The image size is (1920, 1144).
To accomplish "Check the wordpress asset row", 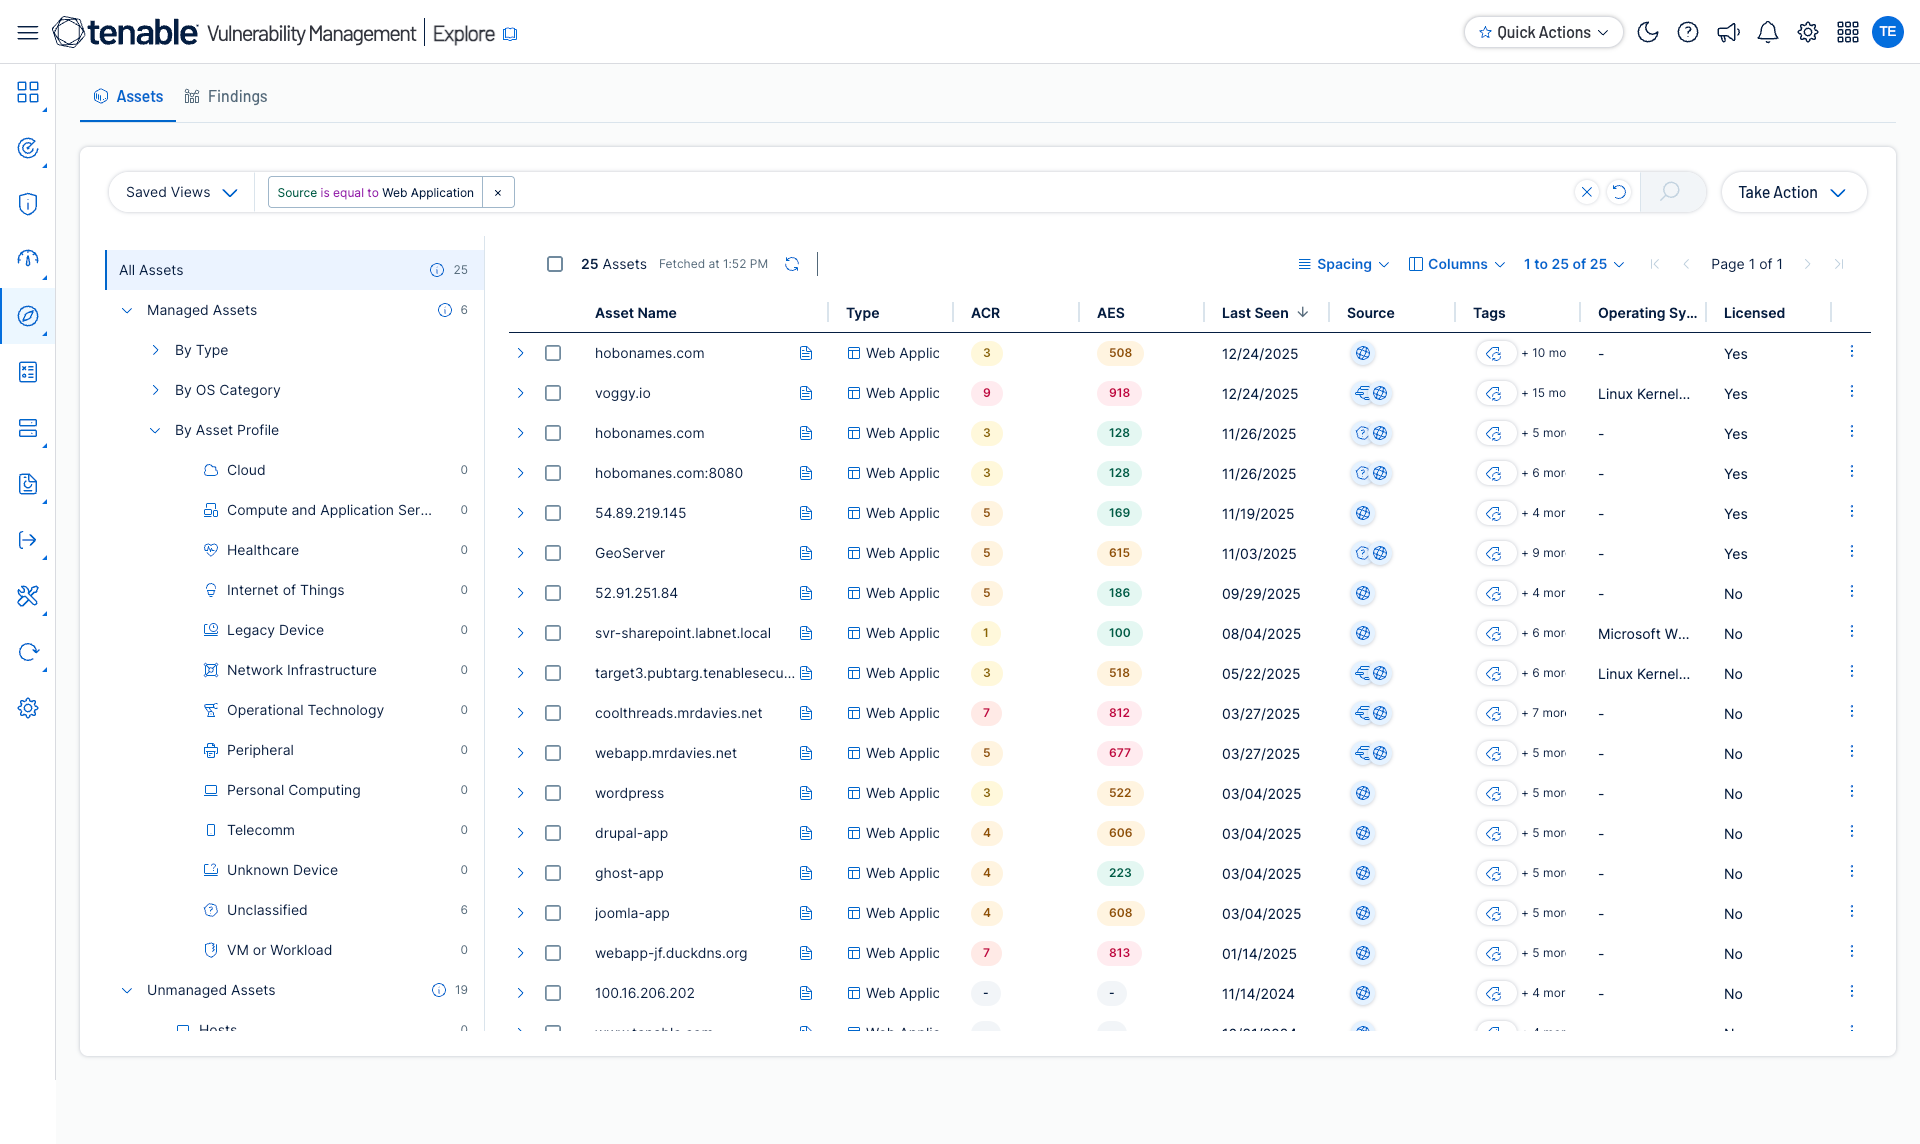I will click(553, 793).
